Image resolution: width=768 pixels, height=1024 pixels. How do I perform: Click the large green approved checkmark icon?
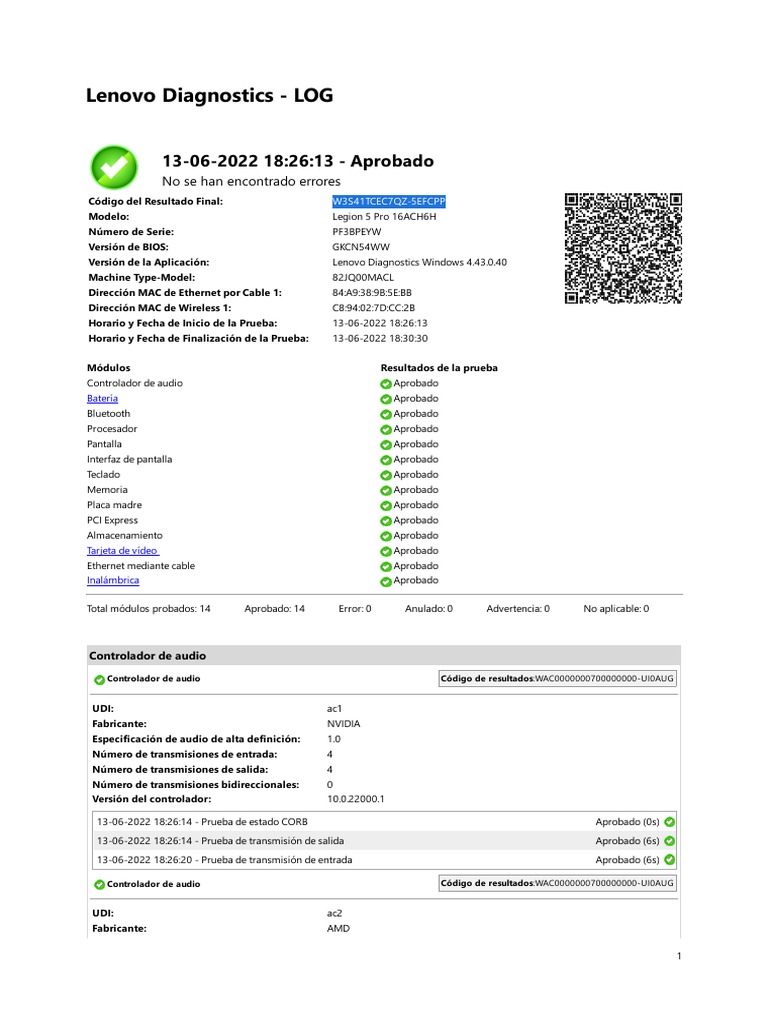[114, 168]
